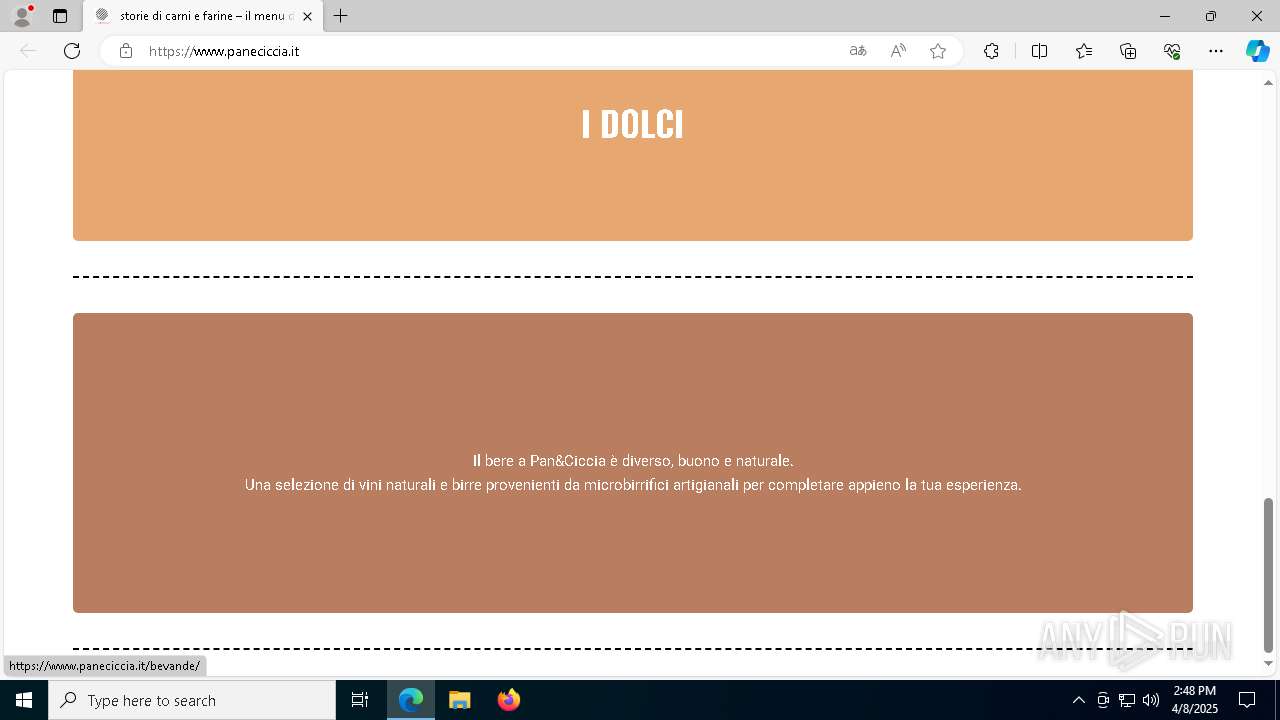
Task: Open the volume tray icon
Action: pyautogui.click(x=1151, y=700)
